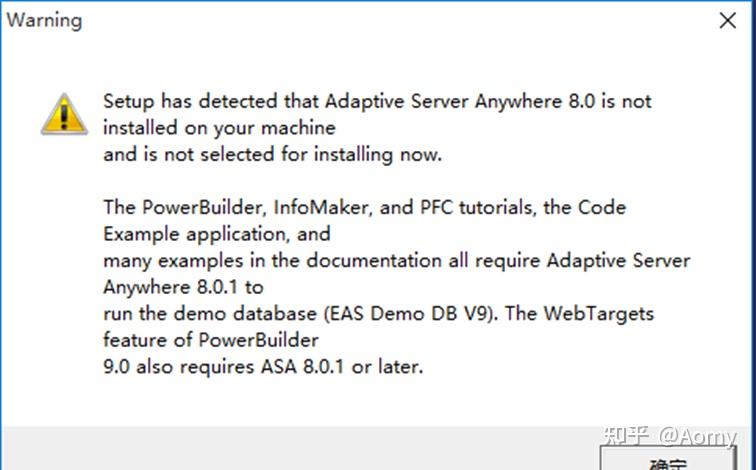Screen dimensions: 756x470
Task: Click the Warning title bar text
Action: click(45, 20)
